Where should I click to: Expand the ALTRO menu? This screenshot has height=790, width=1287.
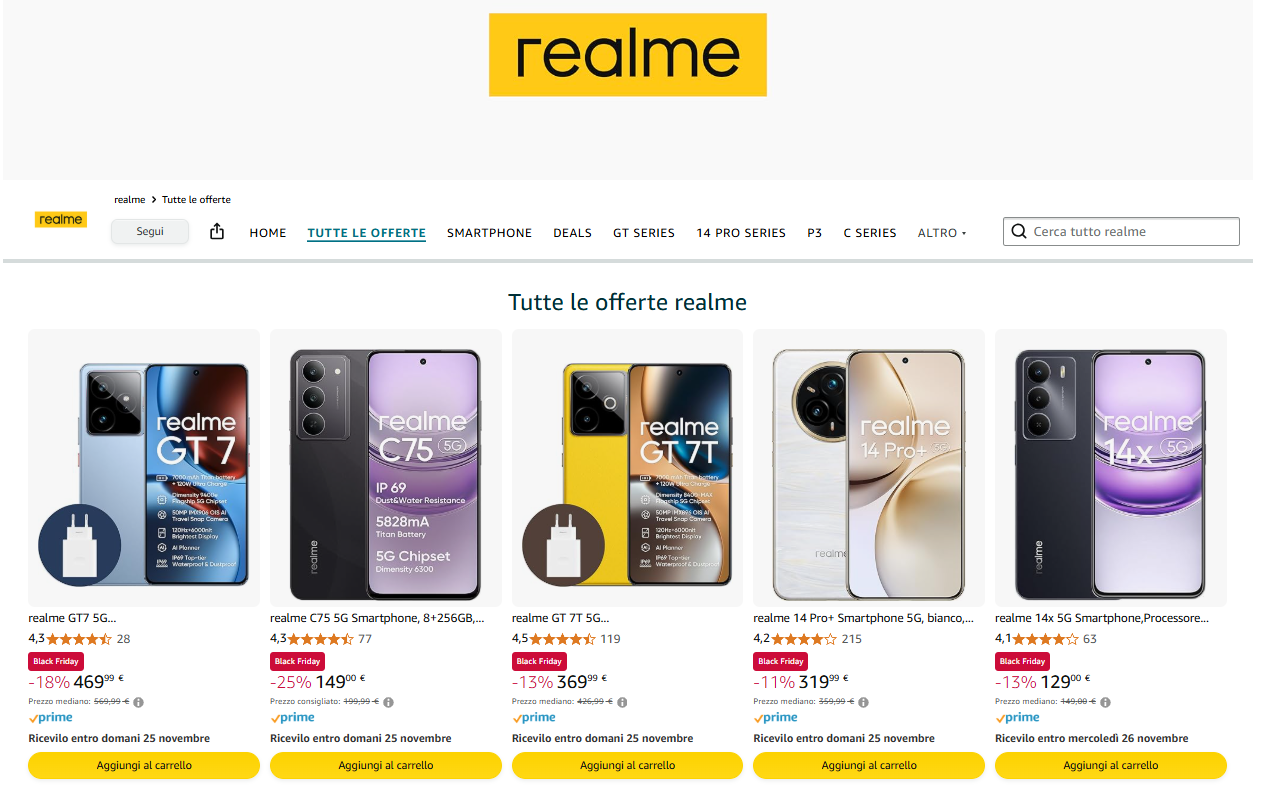942,233
